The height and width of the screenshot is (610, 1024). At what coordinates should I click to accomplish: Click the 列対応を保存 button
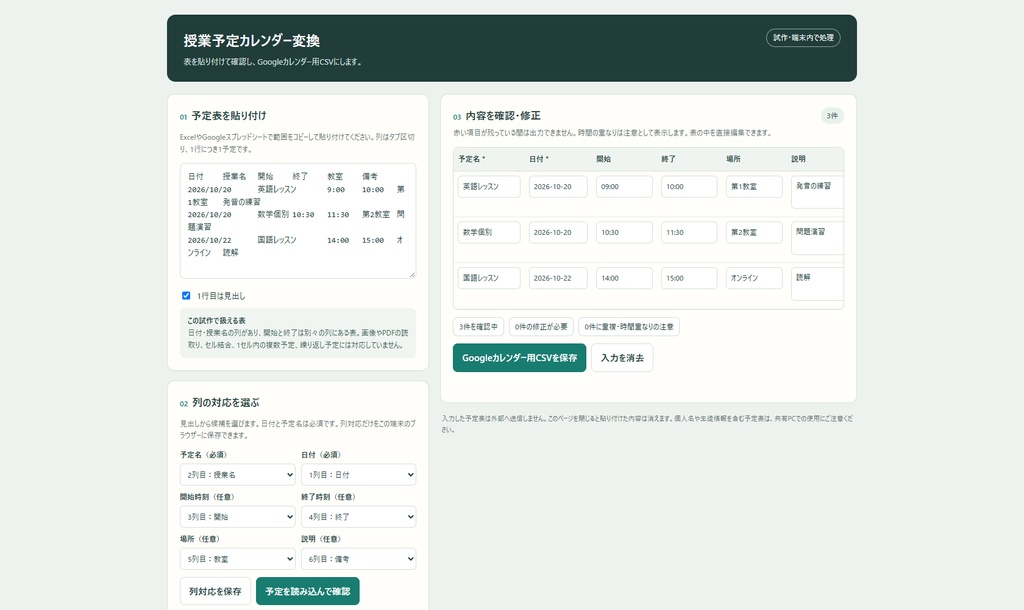216,591
